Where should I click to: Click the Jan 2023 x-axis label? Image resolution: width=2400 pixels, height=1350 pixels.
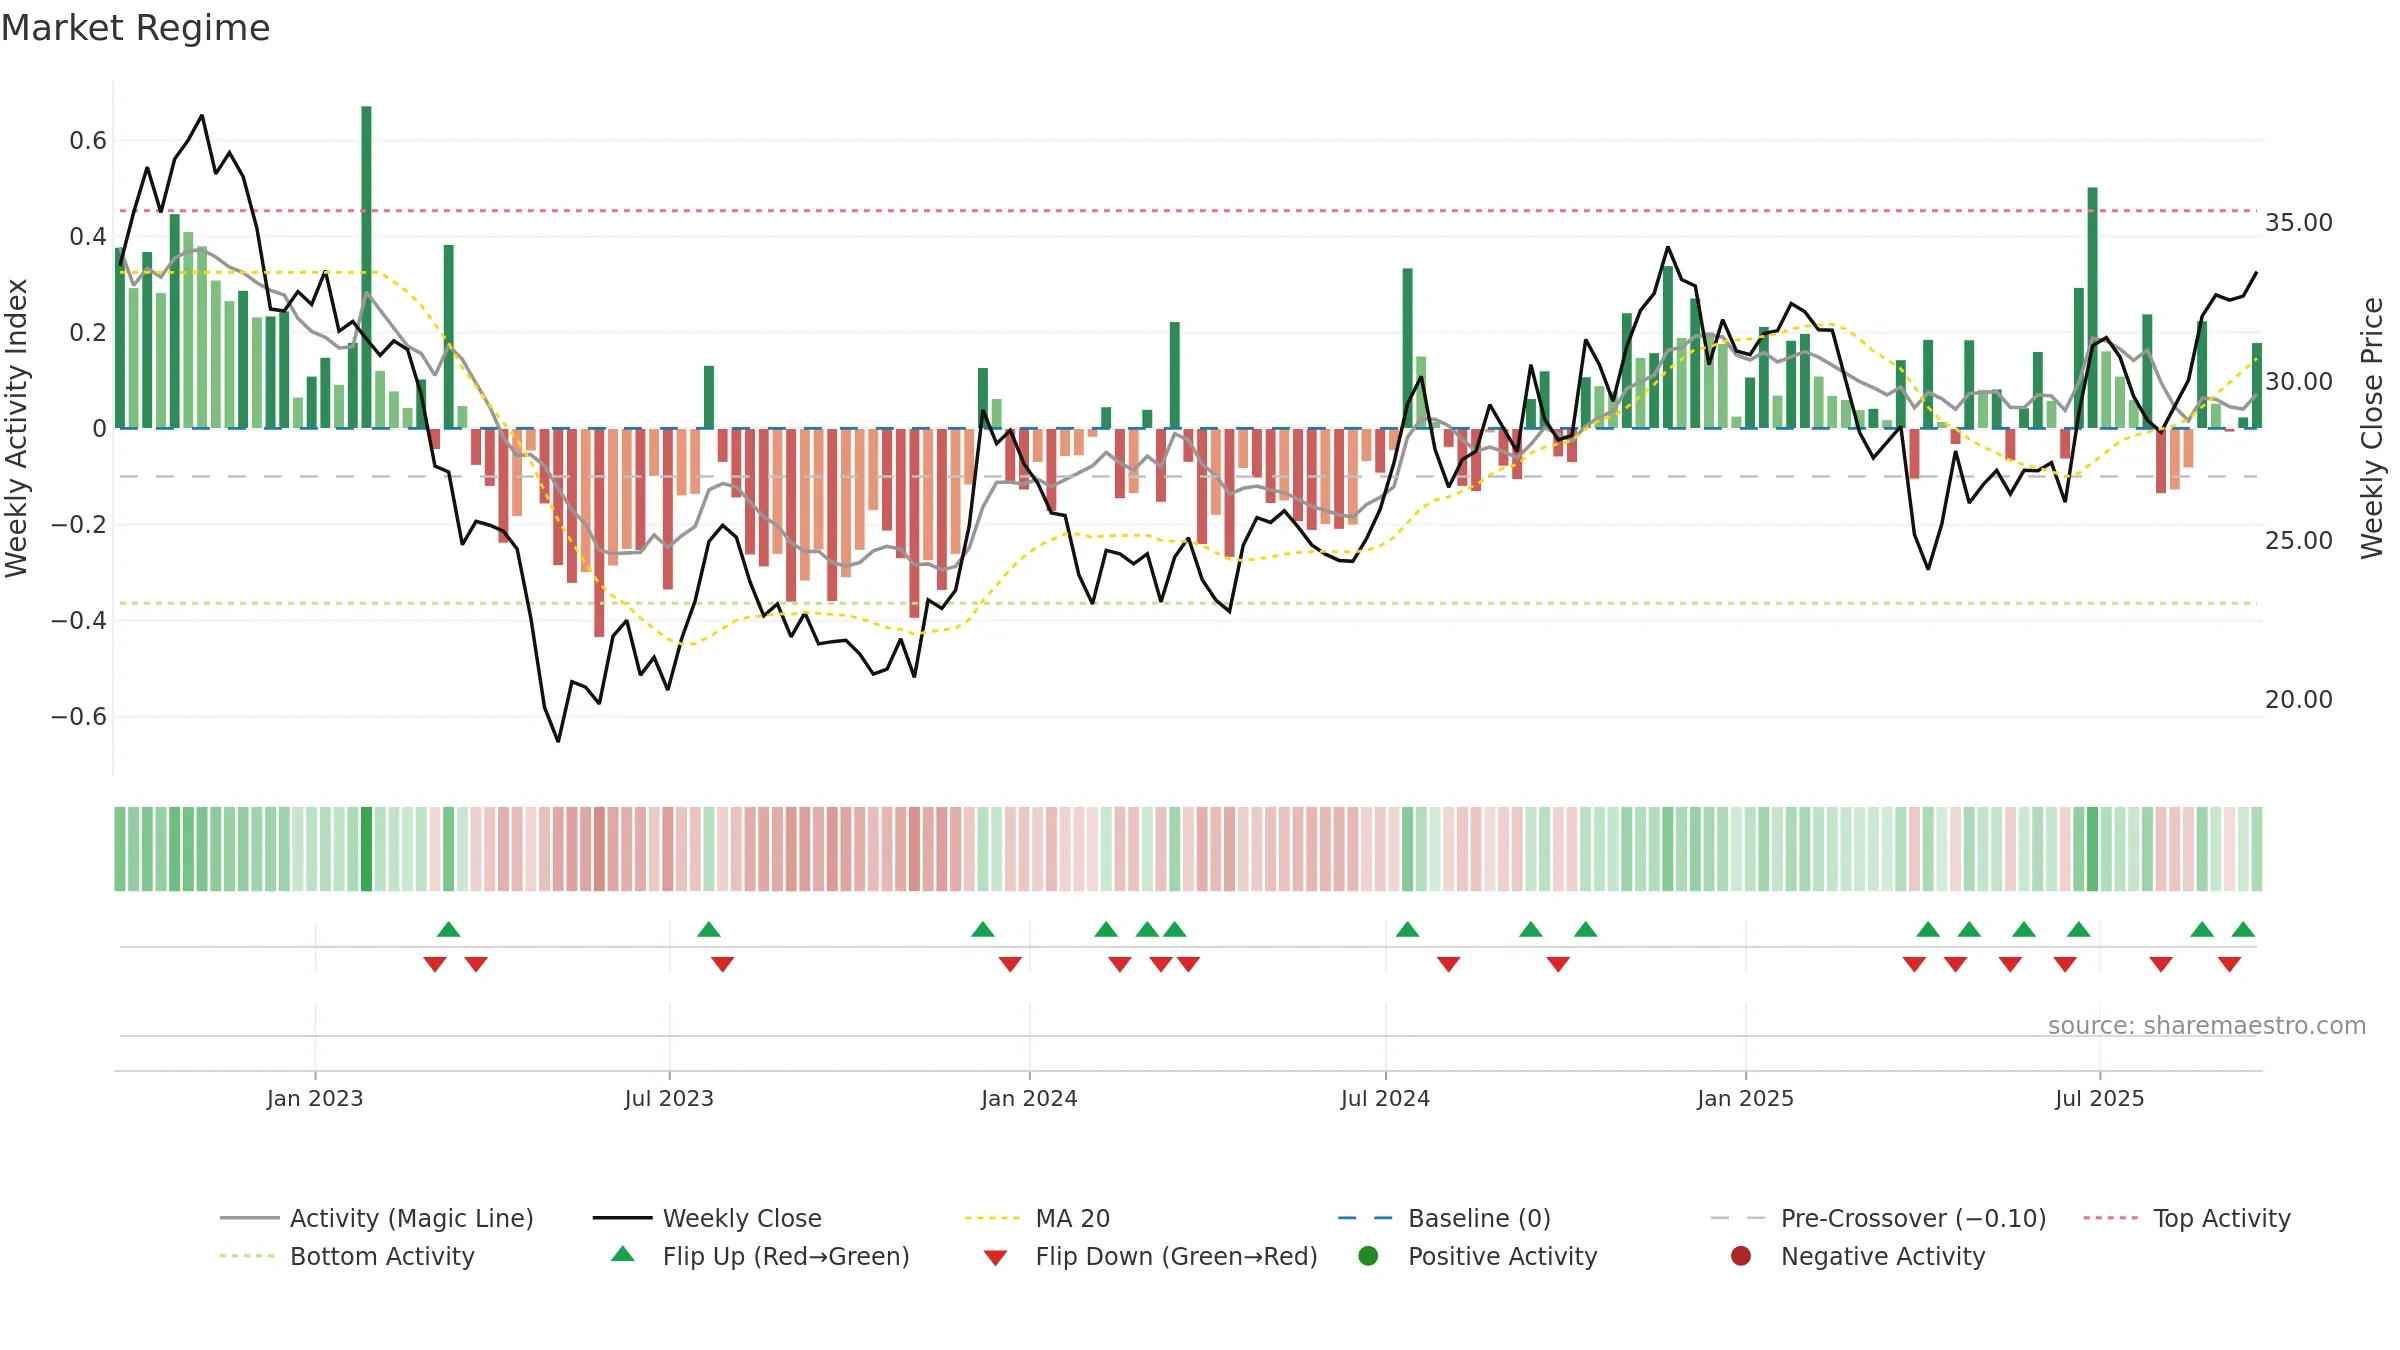tap(315, 1098)
